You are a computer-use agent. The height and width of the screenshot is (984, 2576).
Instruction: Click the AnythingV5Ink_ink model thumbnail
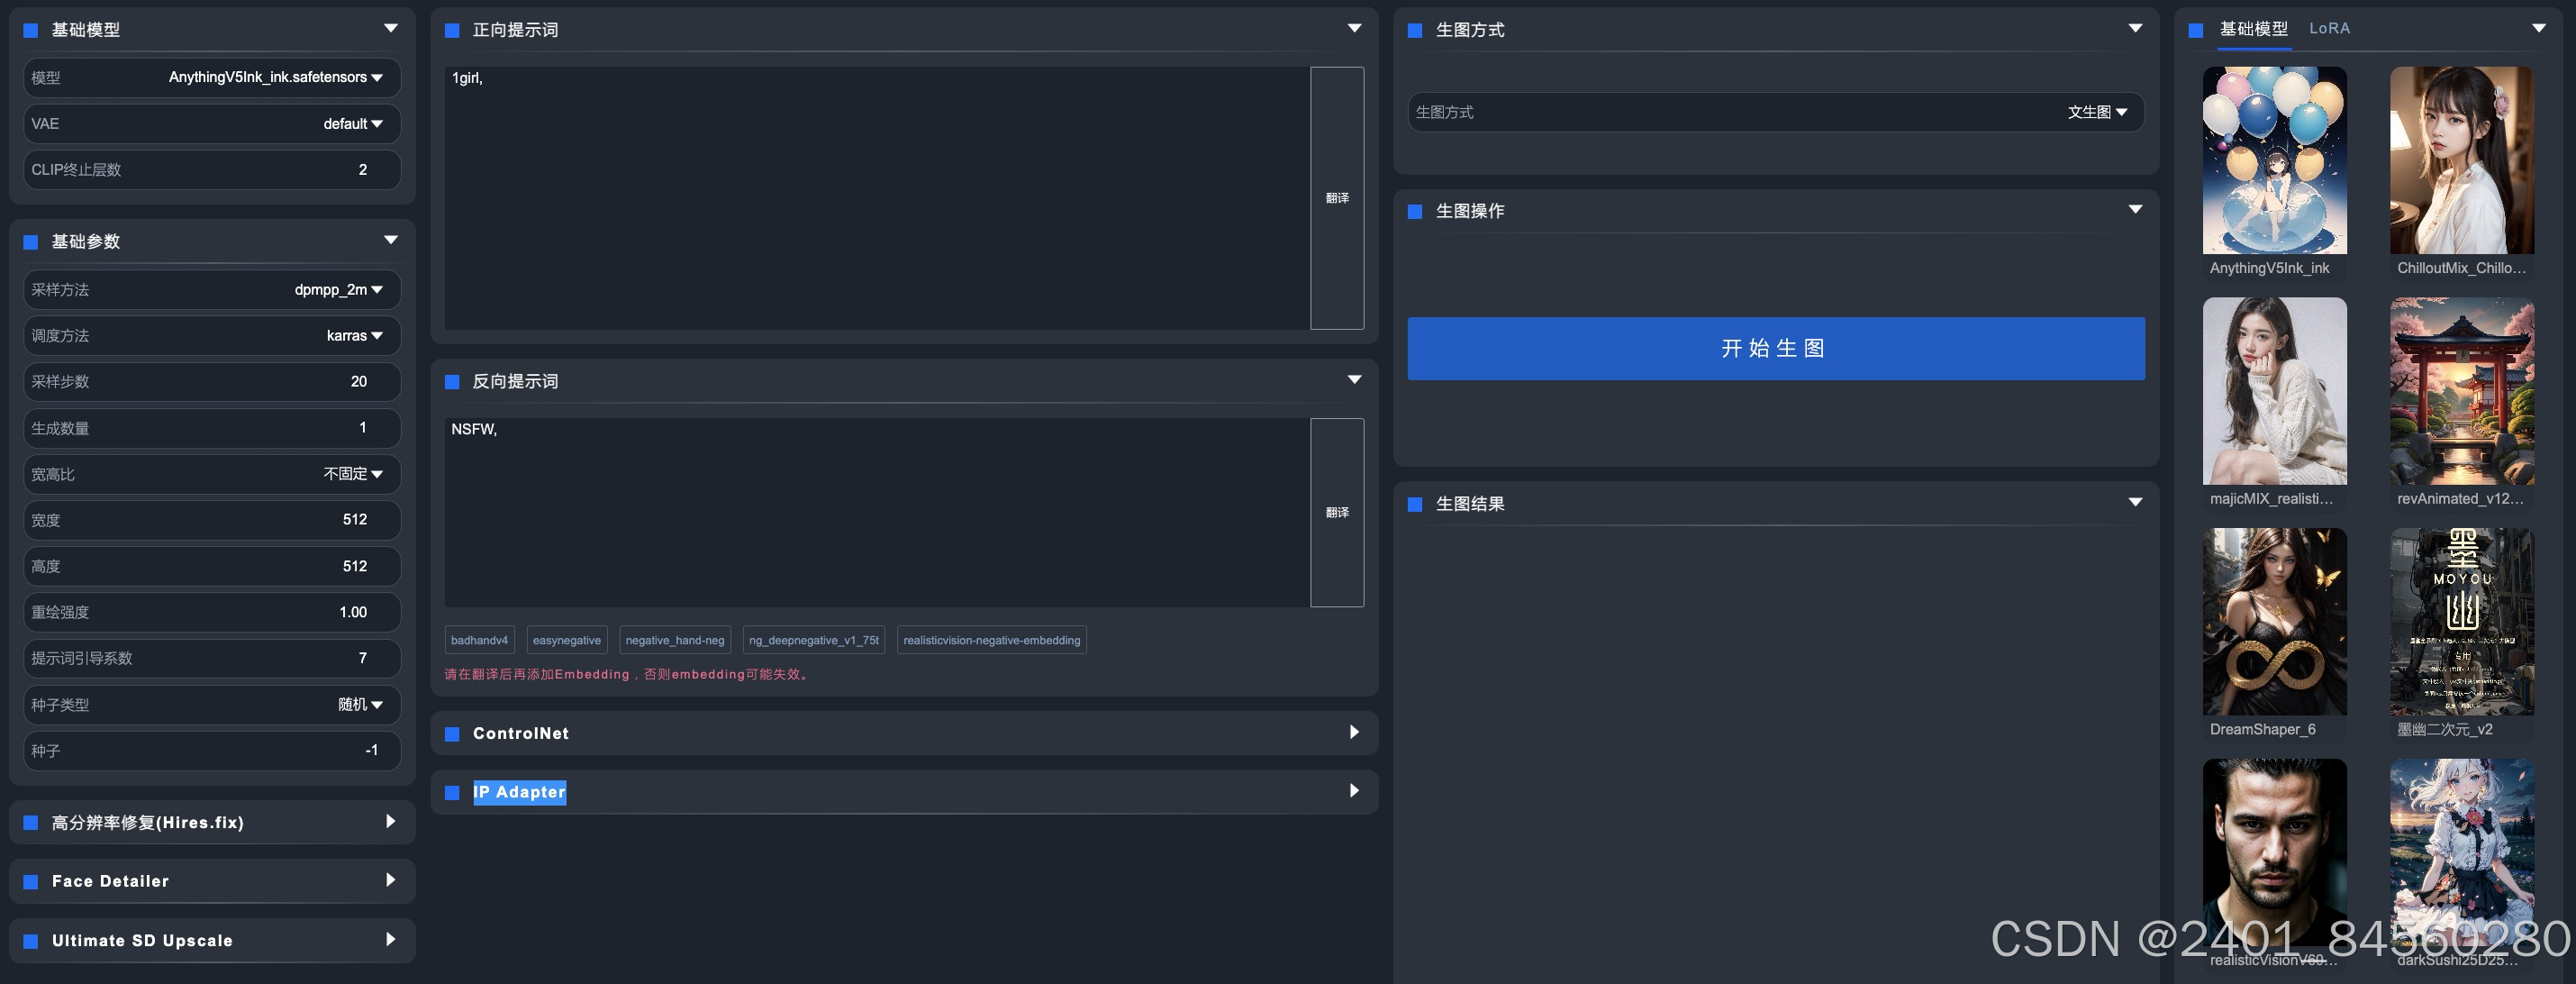coord(2274,160)
